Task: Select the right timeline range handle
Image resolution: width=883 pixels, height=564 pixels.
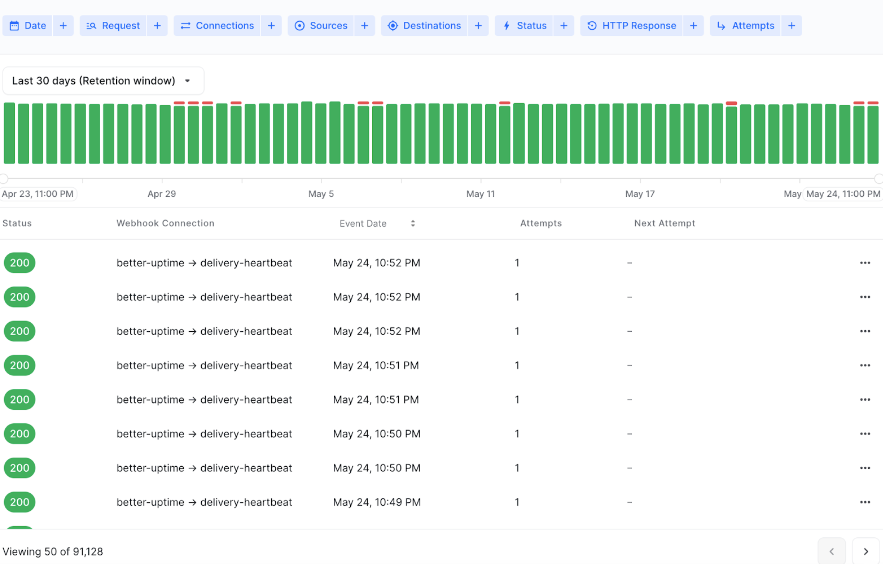Action: (x=878, y=179)
